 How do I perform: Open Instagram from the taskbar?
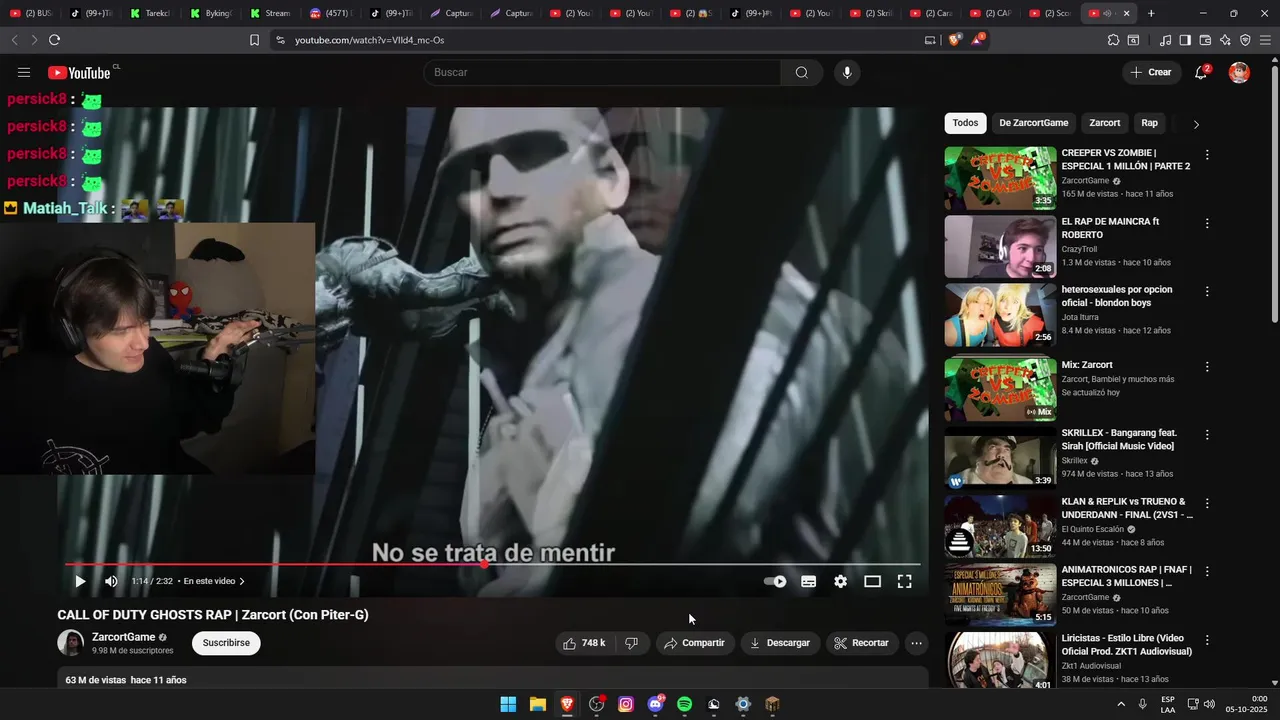tap(626, 704)
